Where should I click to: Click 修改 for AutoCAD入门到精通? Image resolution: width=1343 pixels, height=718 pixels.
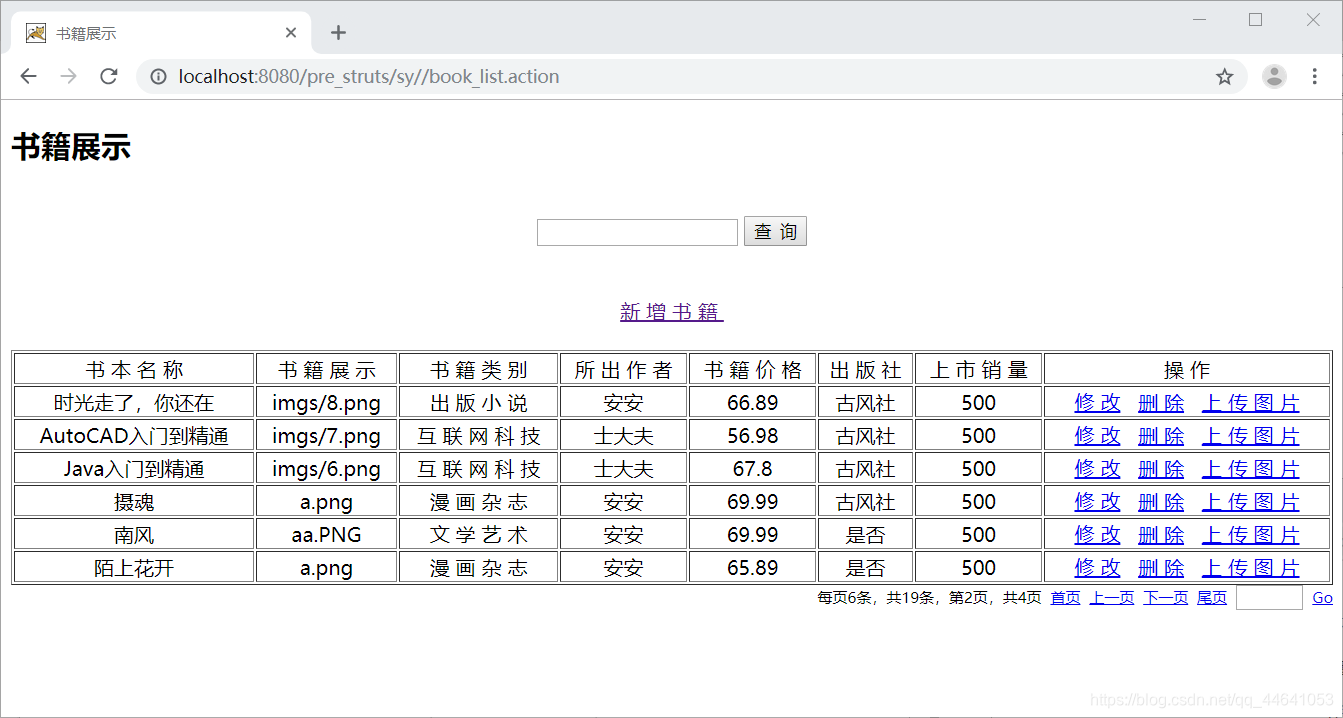tap(1098, 436)
